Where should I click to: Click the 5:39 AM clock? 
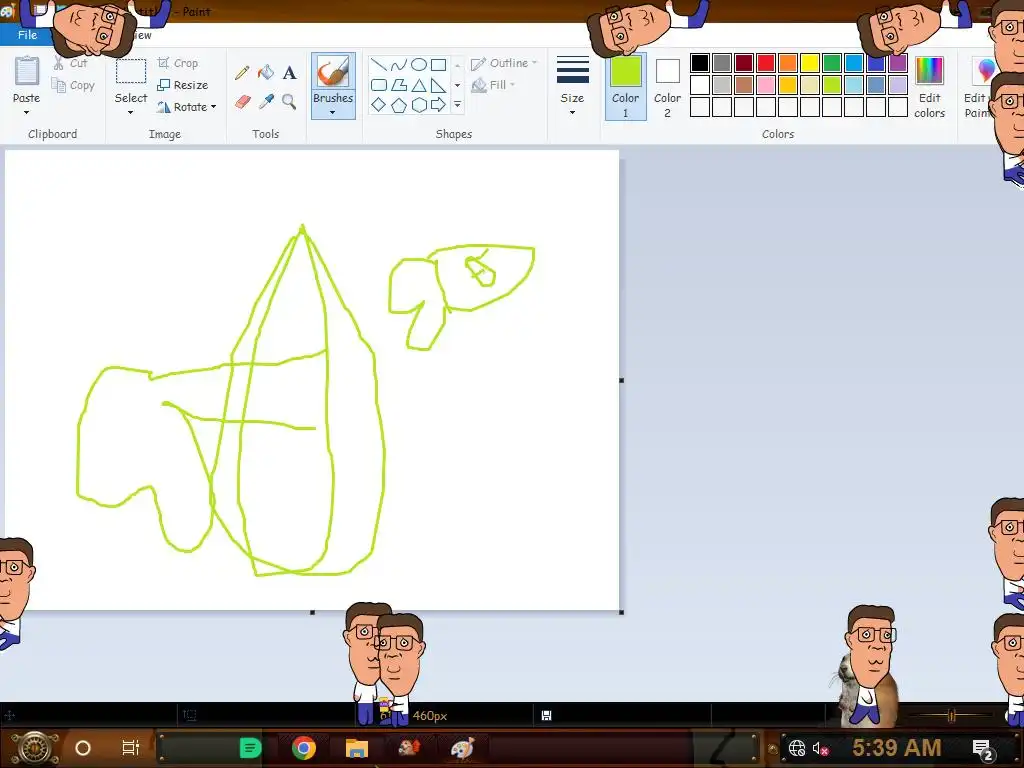click(x=897, y=748)
